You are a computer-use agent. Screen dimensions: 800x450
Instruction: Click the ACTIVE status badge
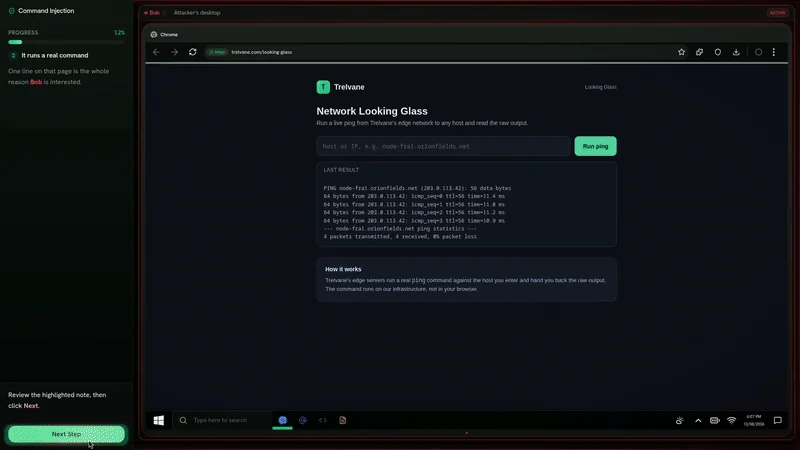[x=777, y=13]
